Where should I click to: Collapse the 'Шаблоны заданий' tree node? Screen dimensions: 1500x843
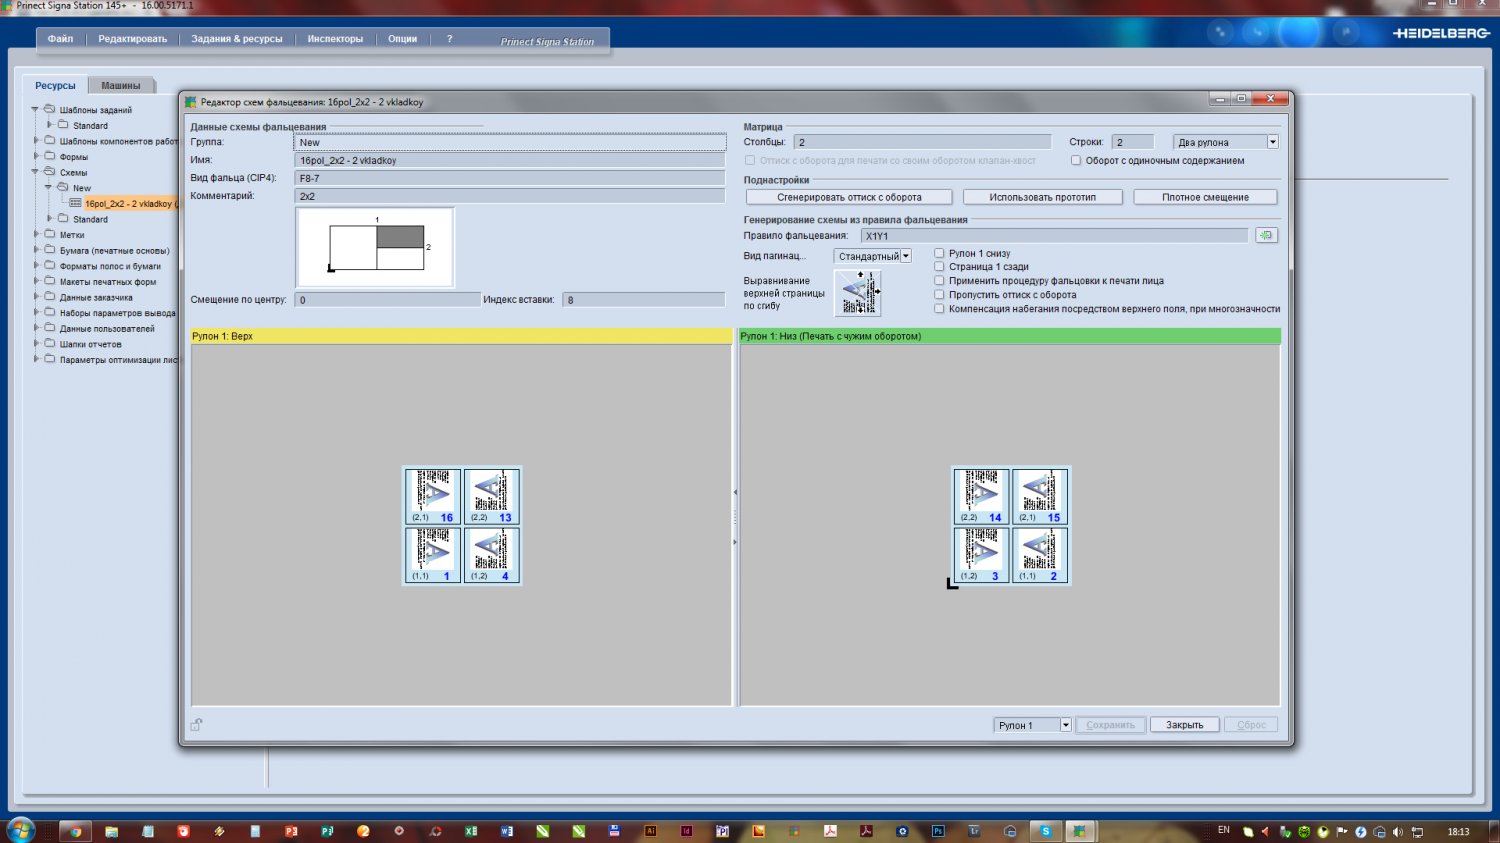click(36, 110)
